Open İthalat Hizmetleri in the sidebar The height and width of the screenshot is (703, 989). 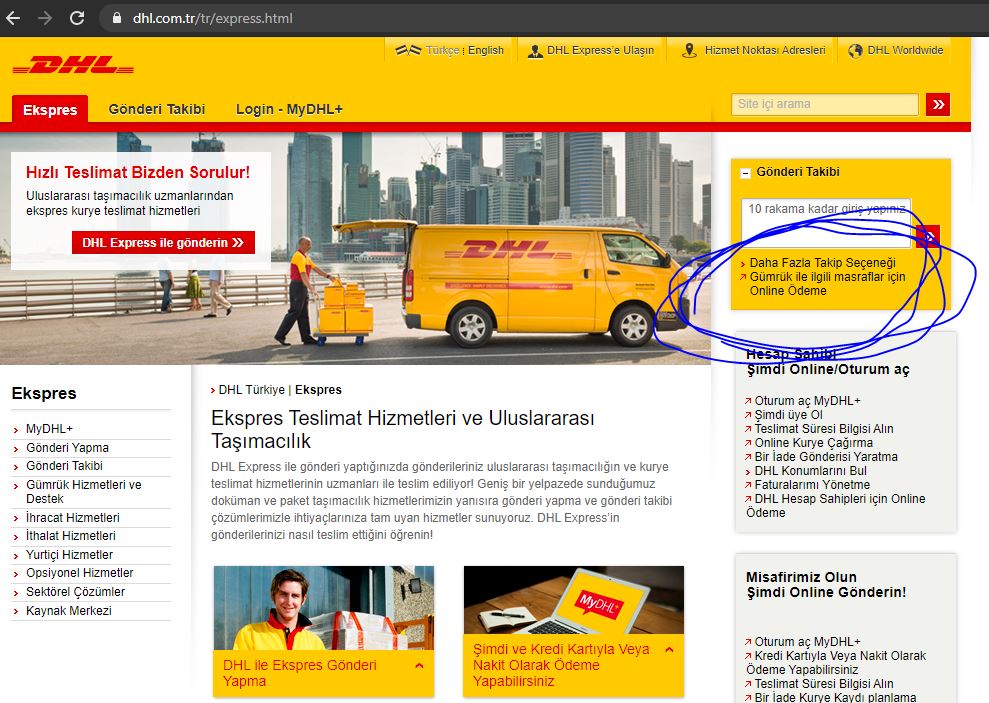pyautogui.click(x=71, y=536)
